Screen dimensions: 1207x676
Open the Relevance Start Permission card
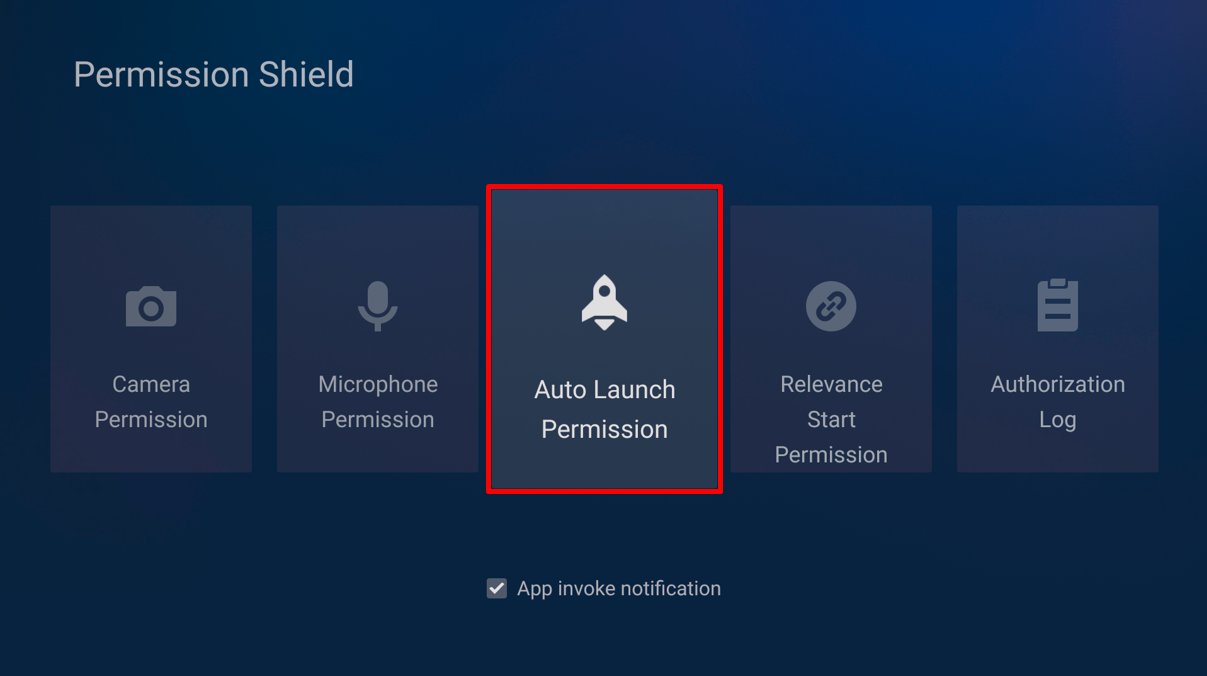(x=831, y=338)
